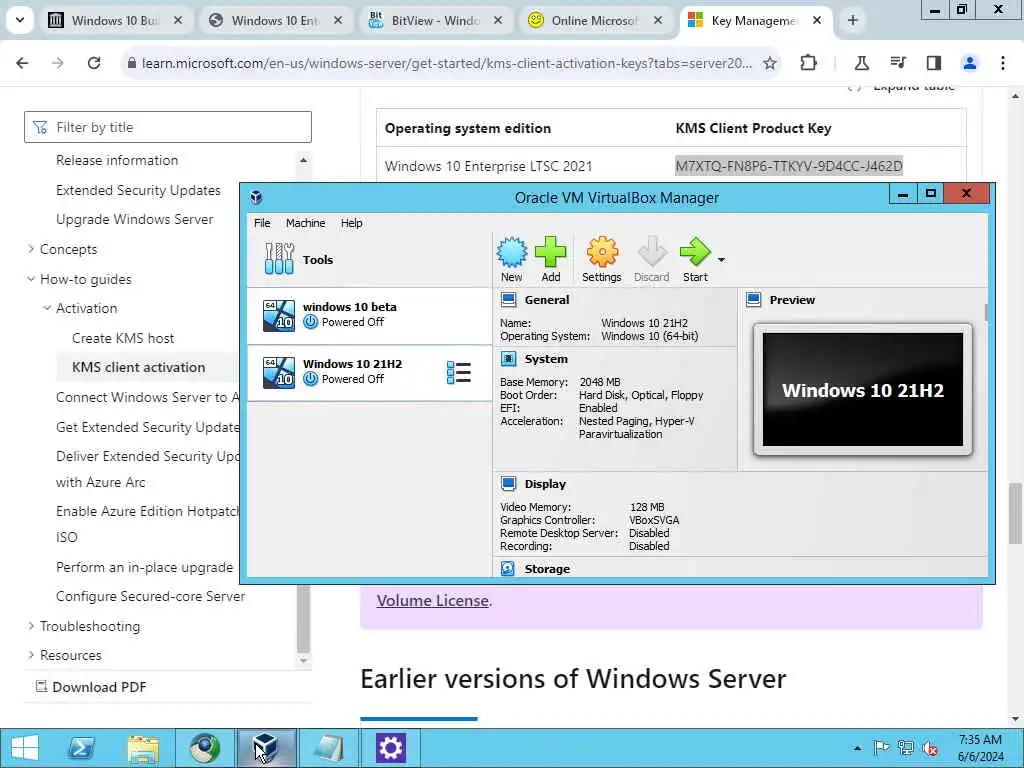Viewport: 1024px width, 768px height.
Task: Go back in the browser
Action: [x=22, y=63]
